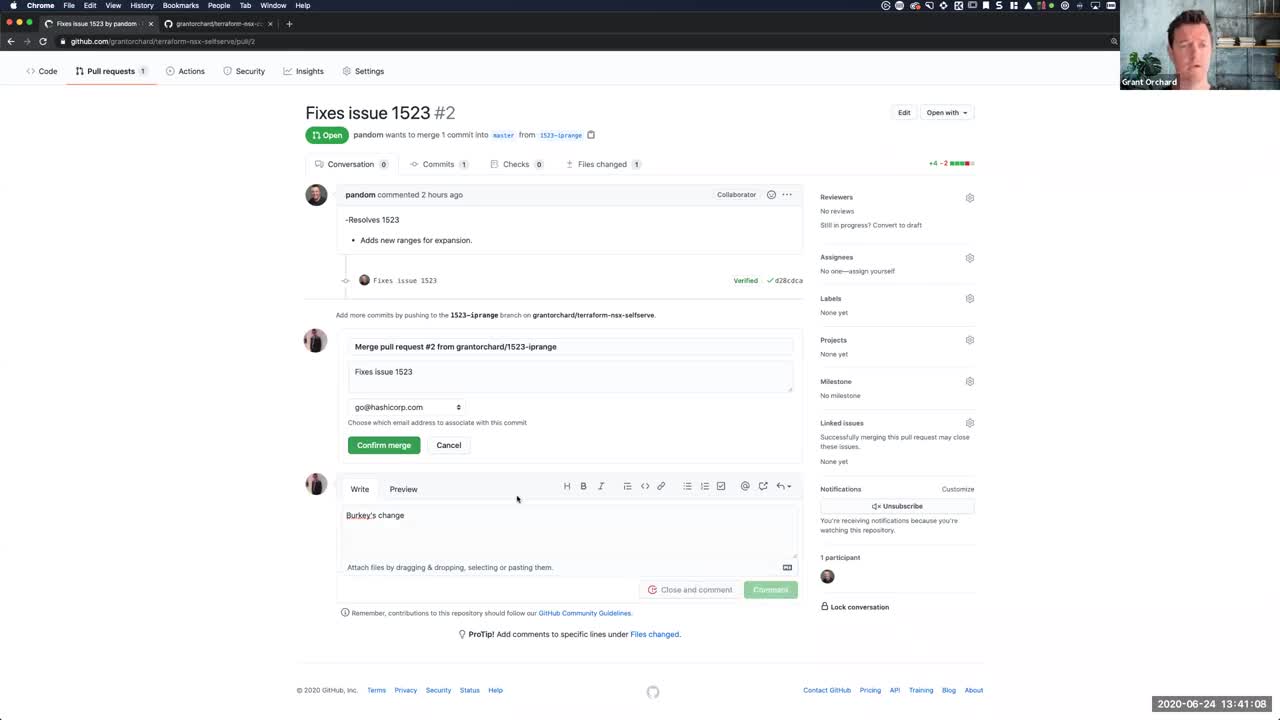Click the Confirm merge button
The height and width of the screenshot is (720, 1280).
click(x=383, y=445)
